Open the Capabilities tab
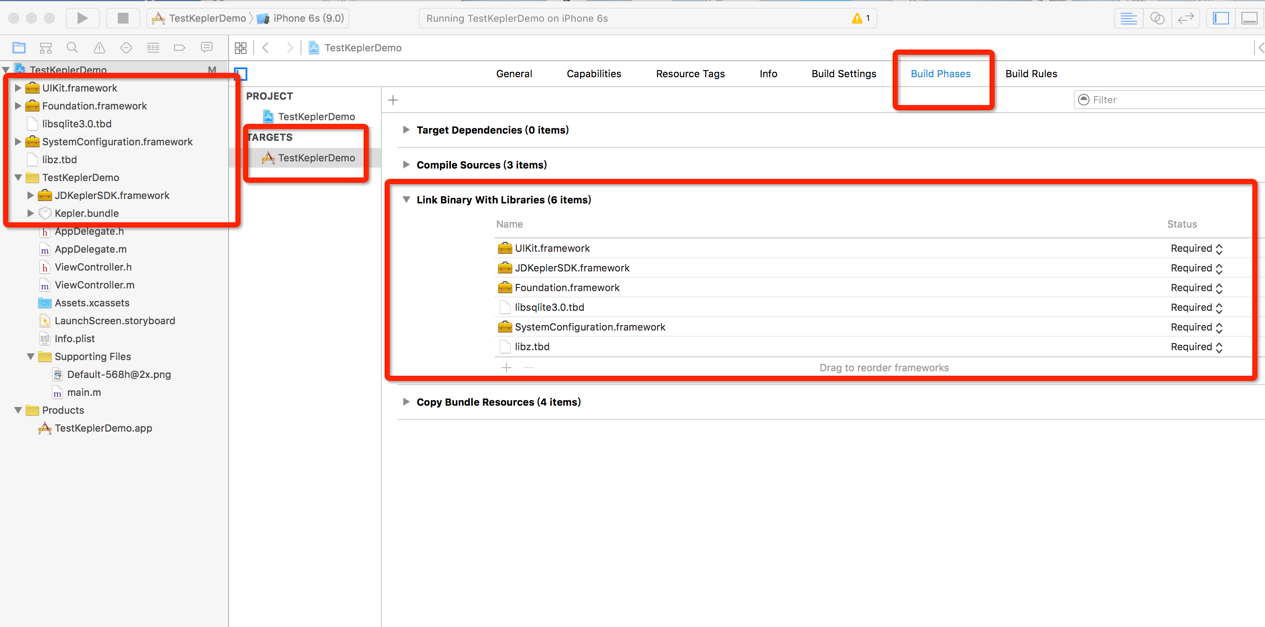1265x627 pixels. coord(594,74)
